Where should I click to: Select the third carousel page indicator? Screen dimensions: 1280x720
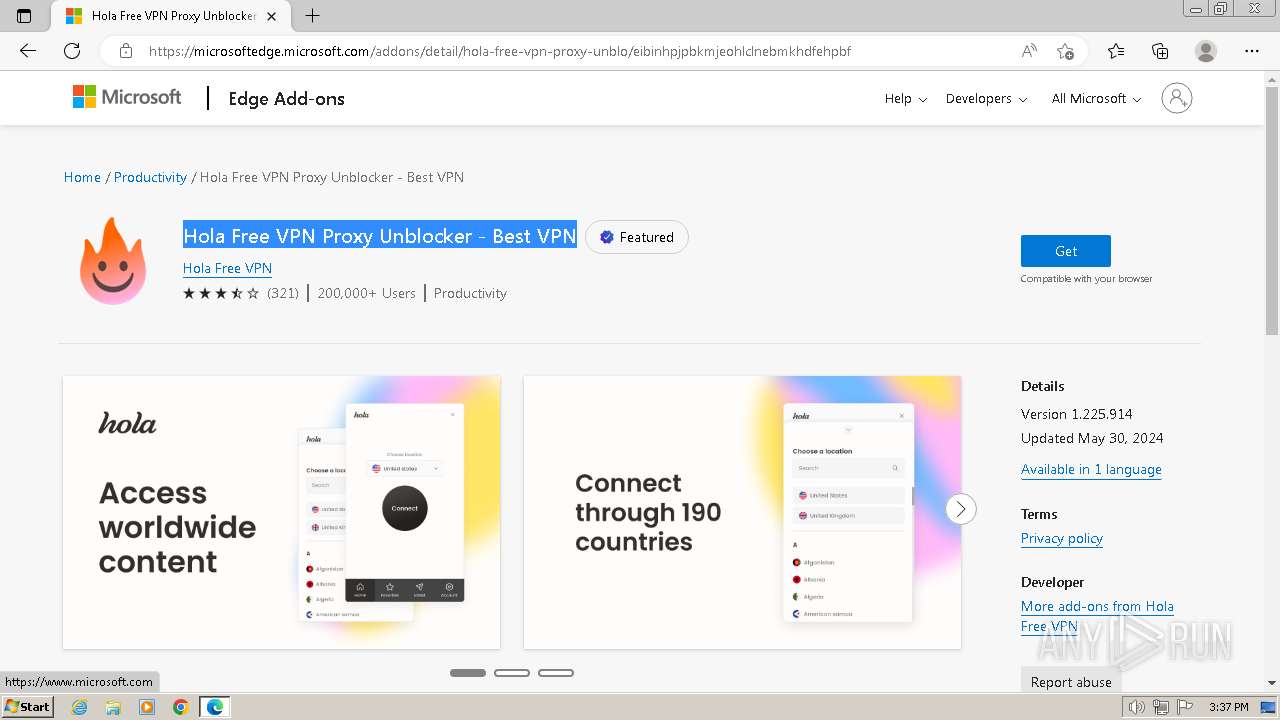pos(556,673)
